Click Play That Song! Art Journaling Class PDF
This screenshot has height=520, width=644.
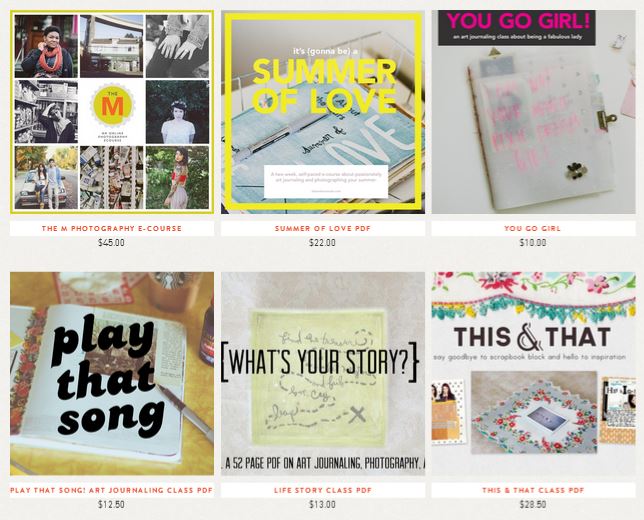pyautogui.click(x=112, y=490)
